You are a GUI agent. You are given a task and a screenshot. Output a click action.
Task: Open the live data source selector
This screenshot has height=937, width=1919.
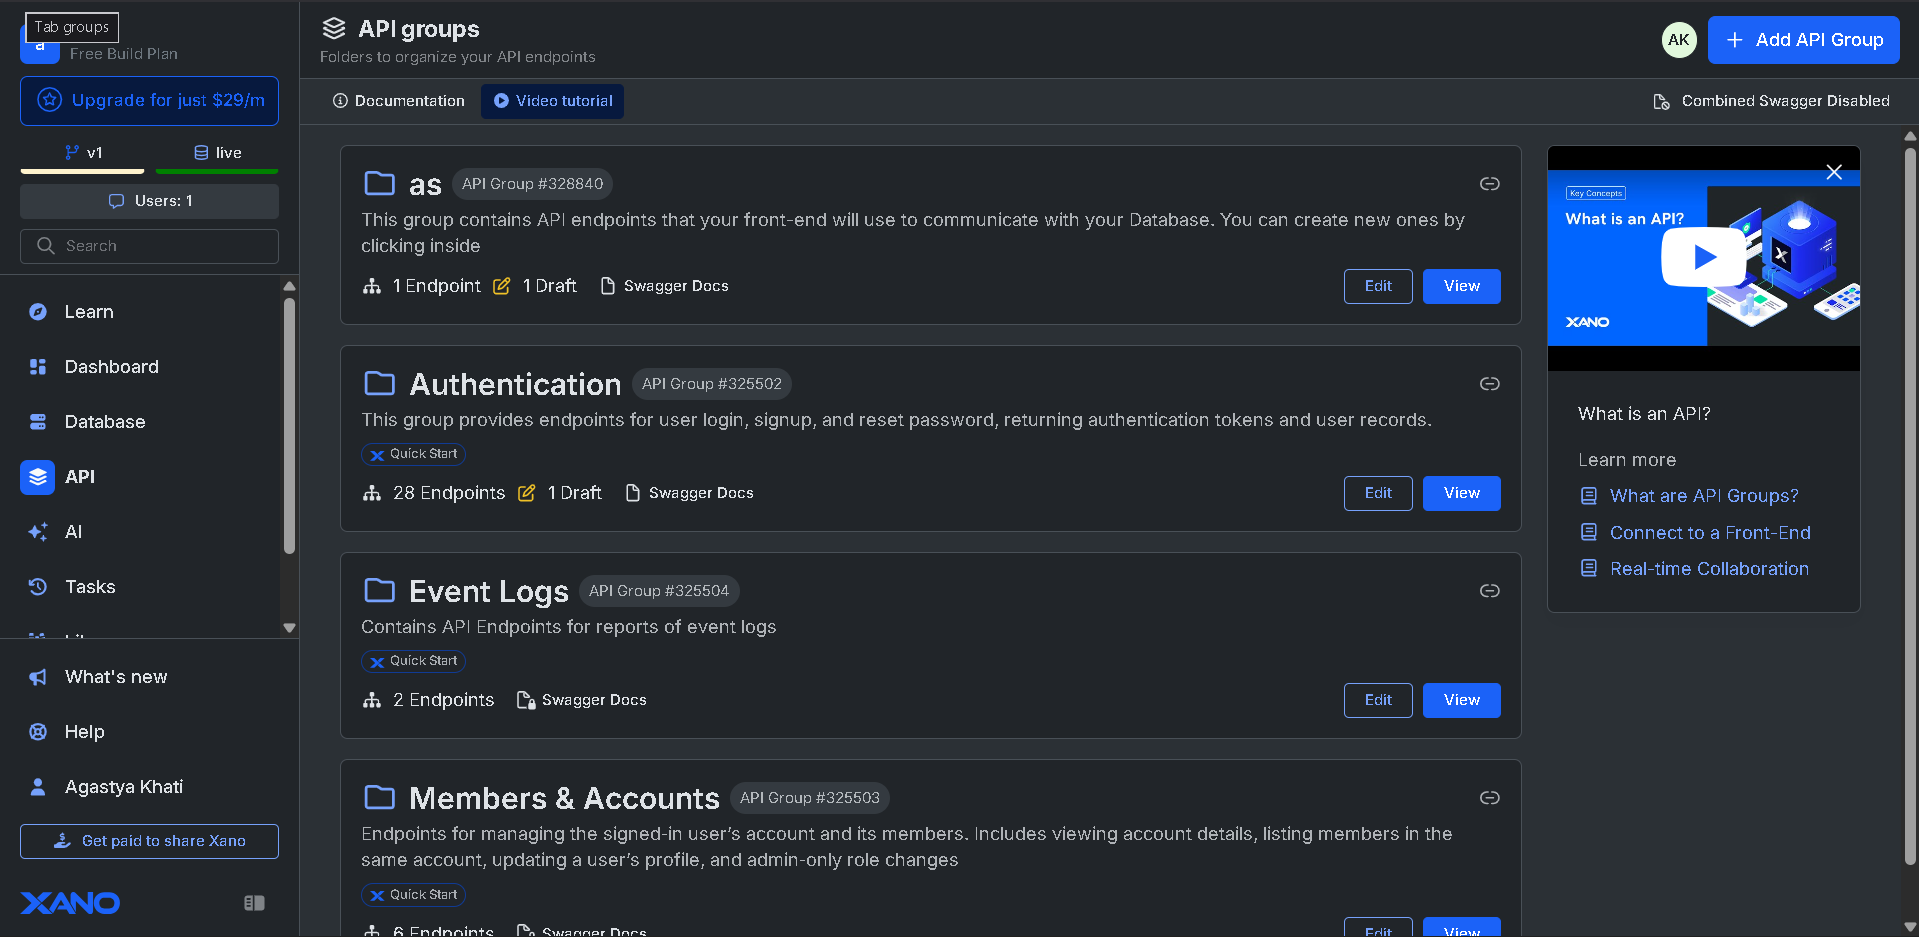(217, 153)
